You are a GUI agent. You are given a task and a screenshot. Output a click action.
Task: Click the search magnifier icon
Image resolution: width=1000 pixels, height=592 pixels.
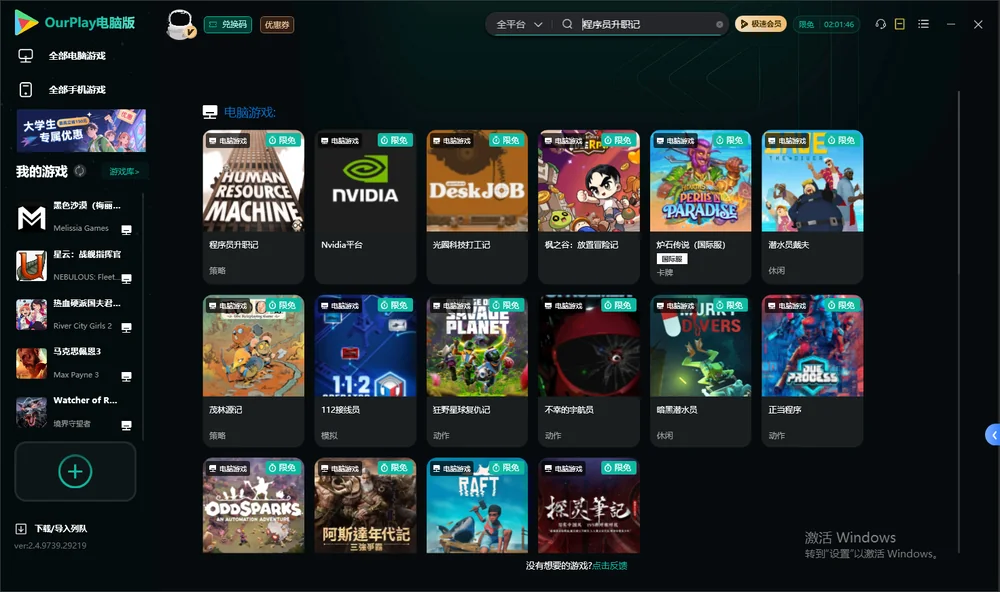(567, 24)
